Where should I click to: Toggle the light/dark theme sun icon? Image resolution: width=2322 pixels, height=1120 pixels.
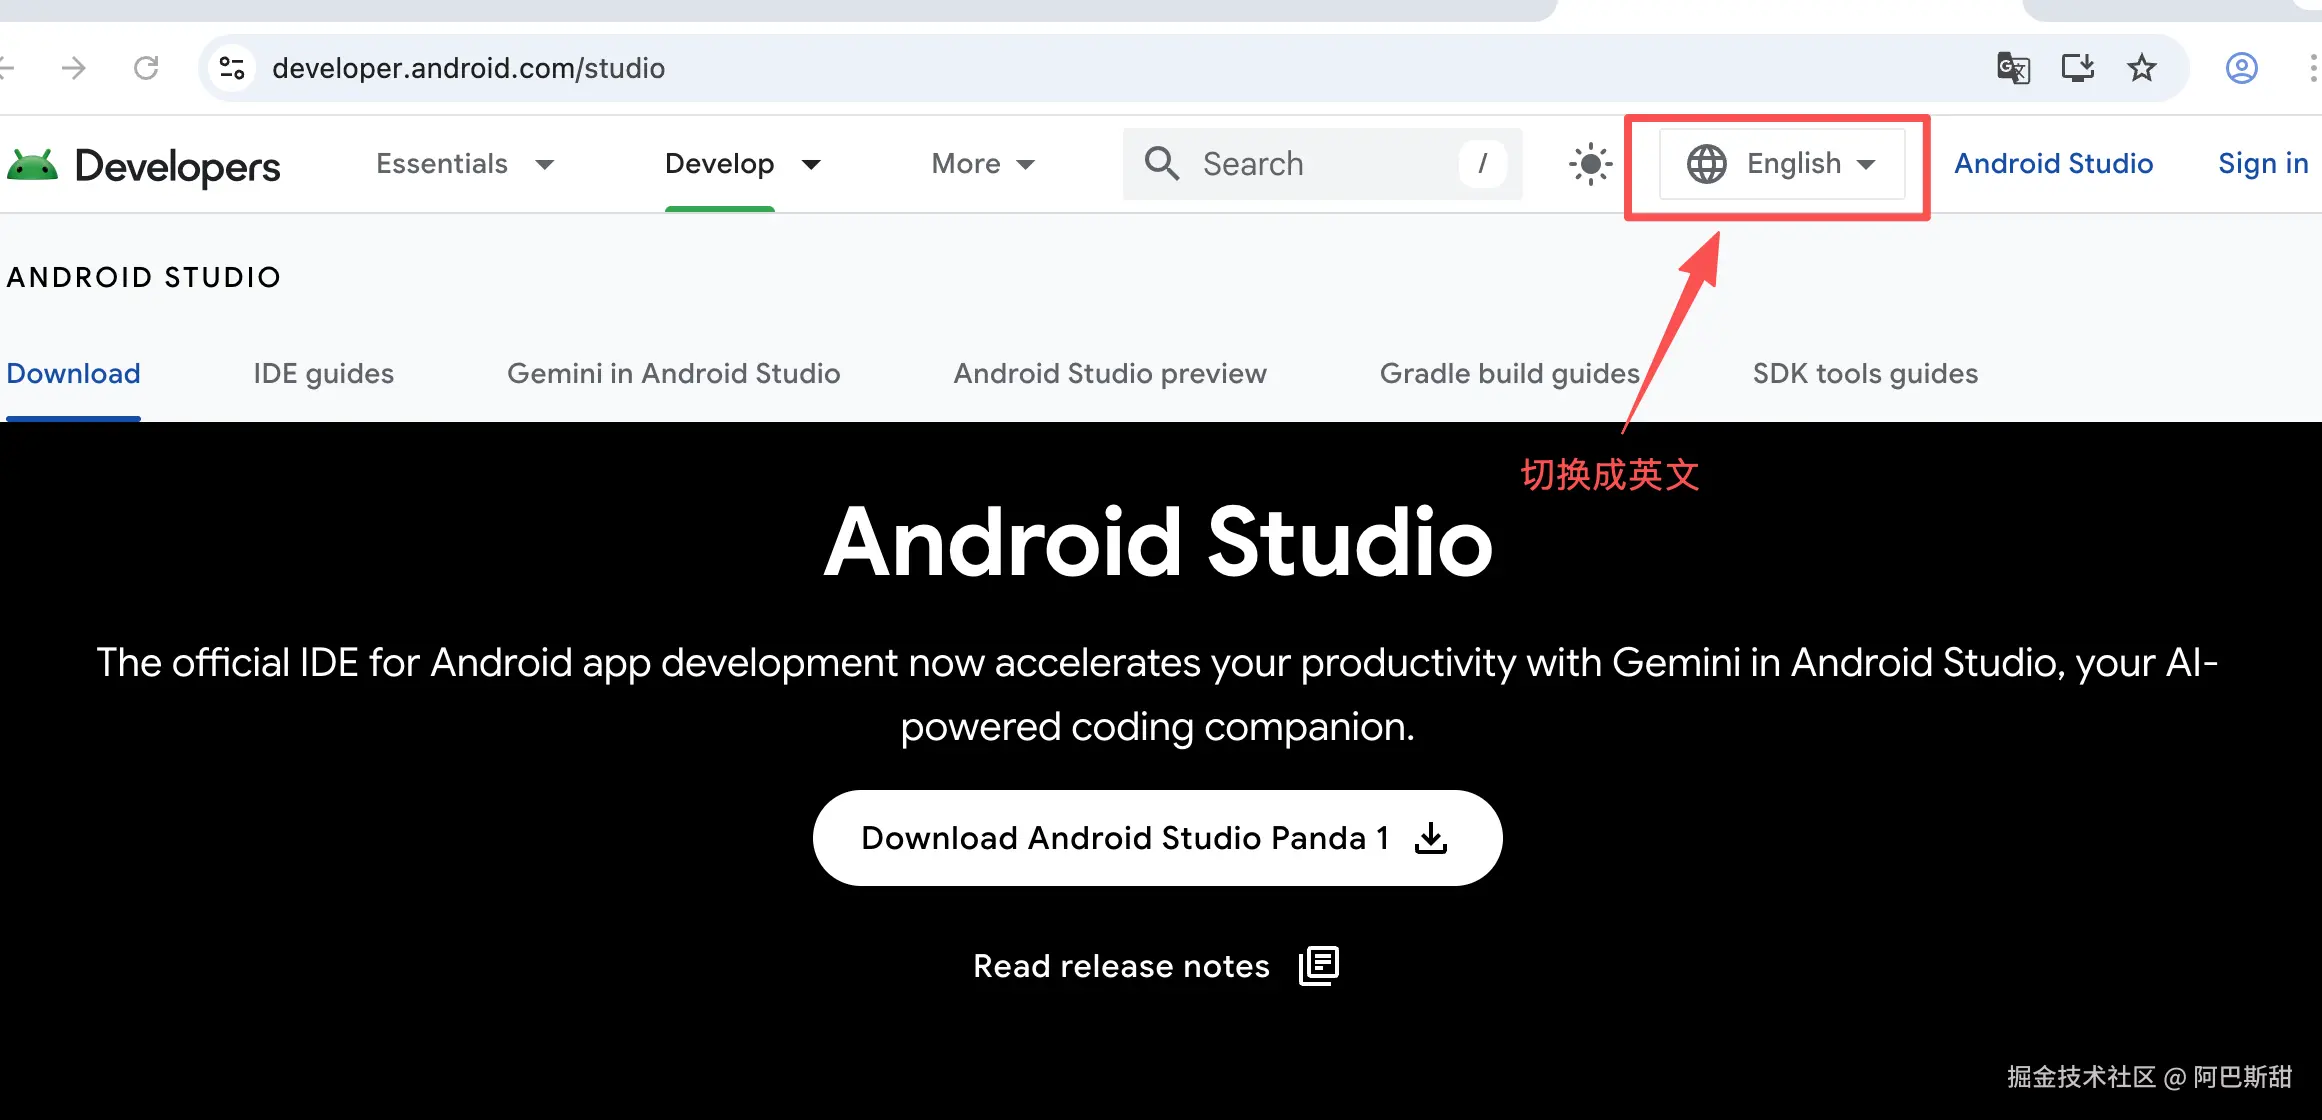[1590, 164]
